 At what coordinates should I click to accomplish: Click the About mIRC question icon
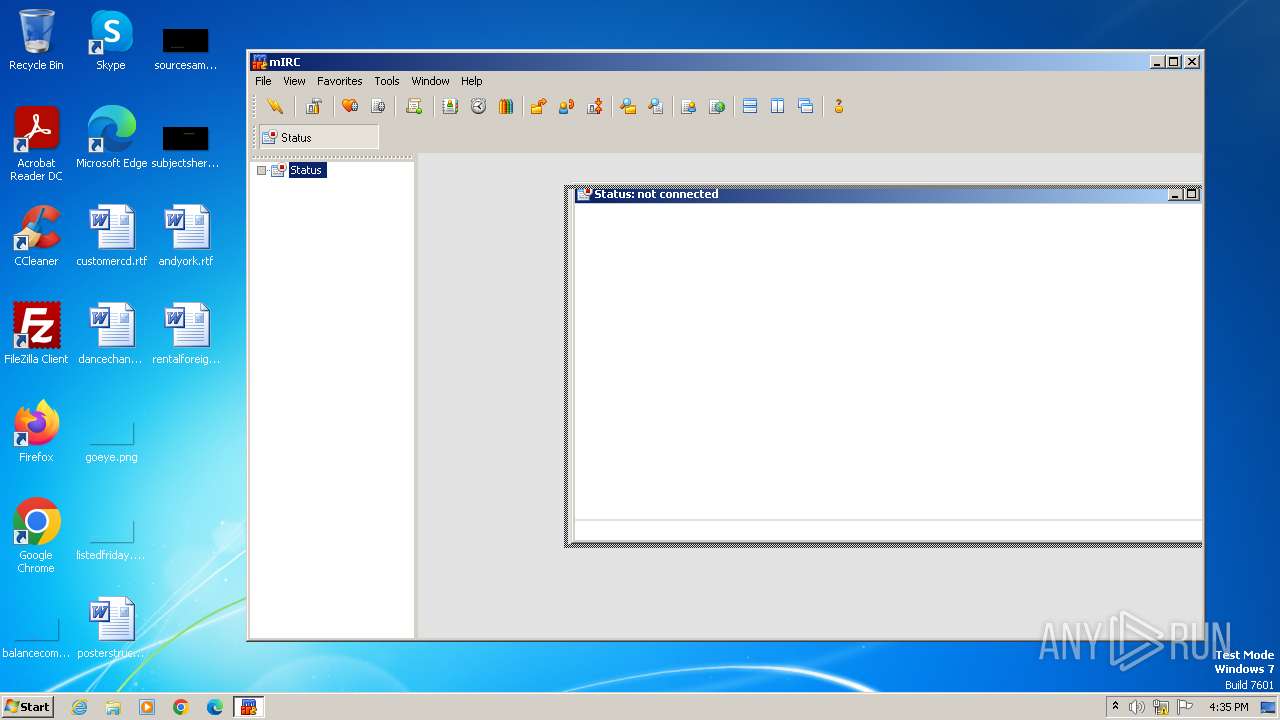click(838, 106)
